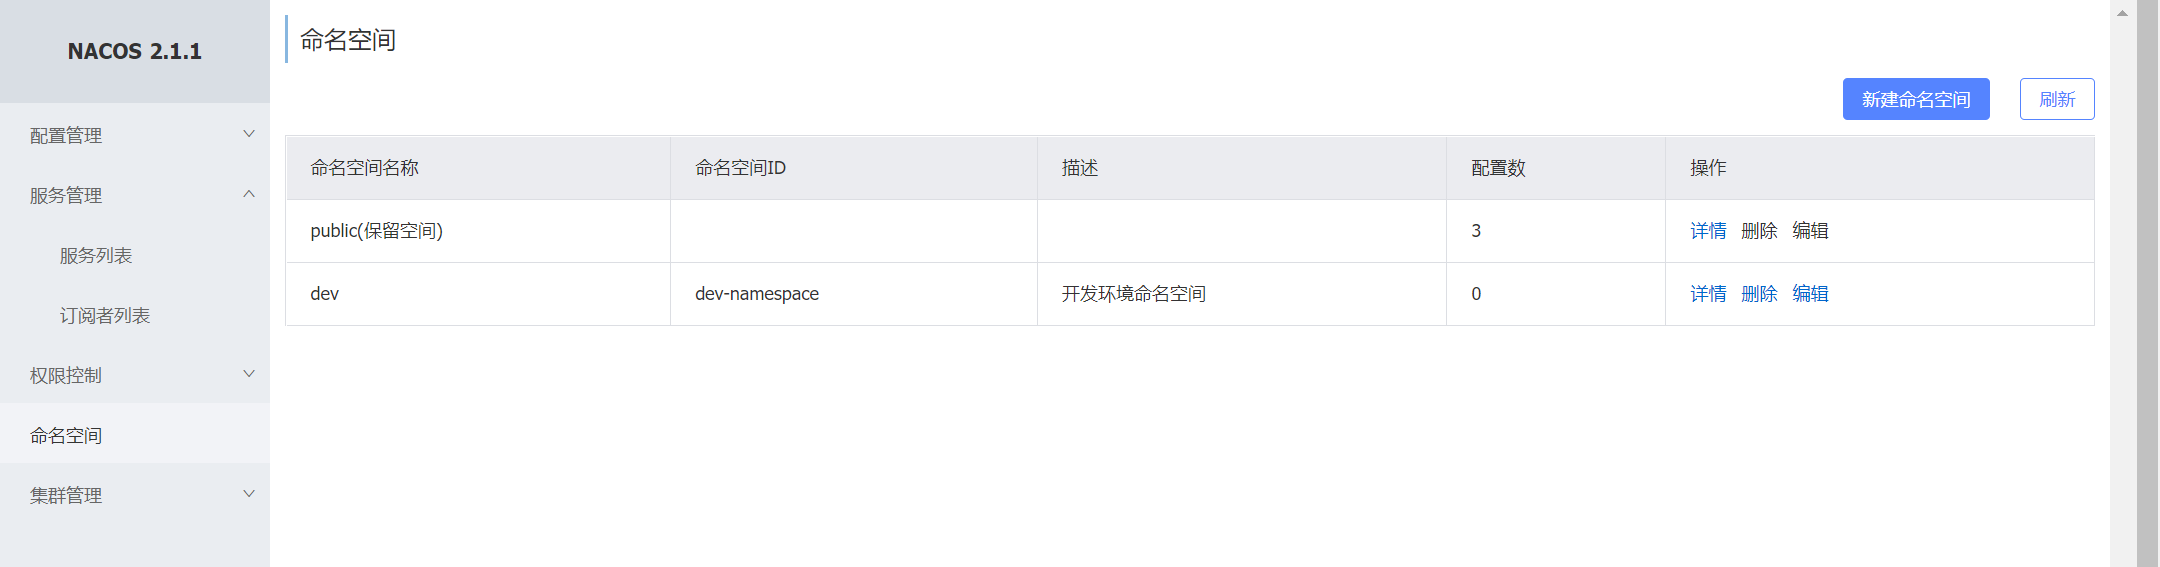Delete the dev namespace
2160x567 pixels.
point(1759,294)
